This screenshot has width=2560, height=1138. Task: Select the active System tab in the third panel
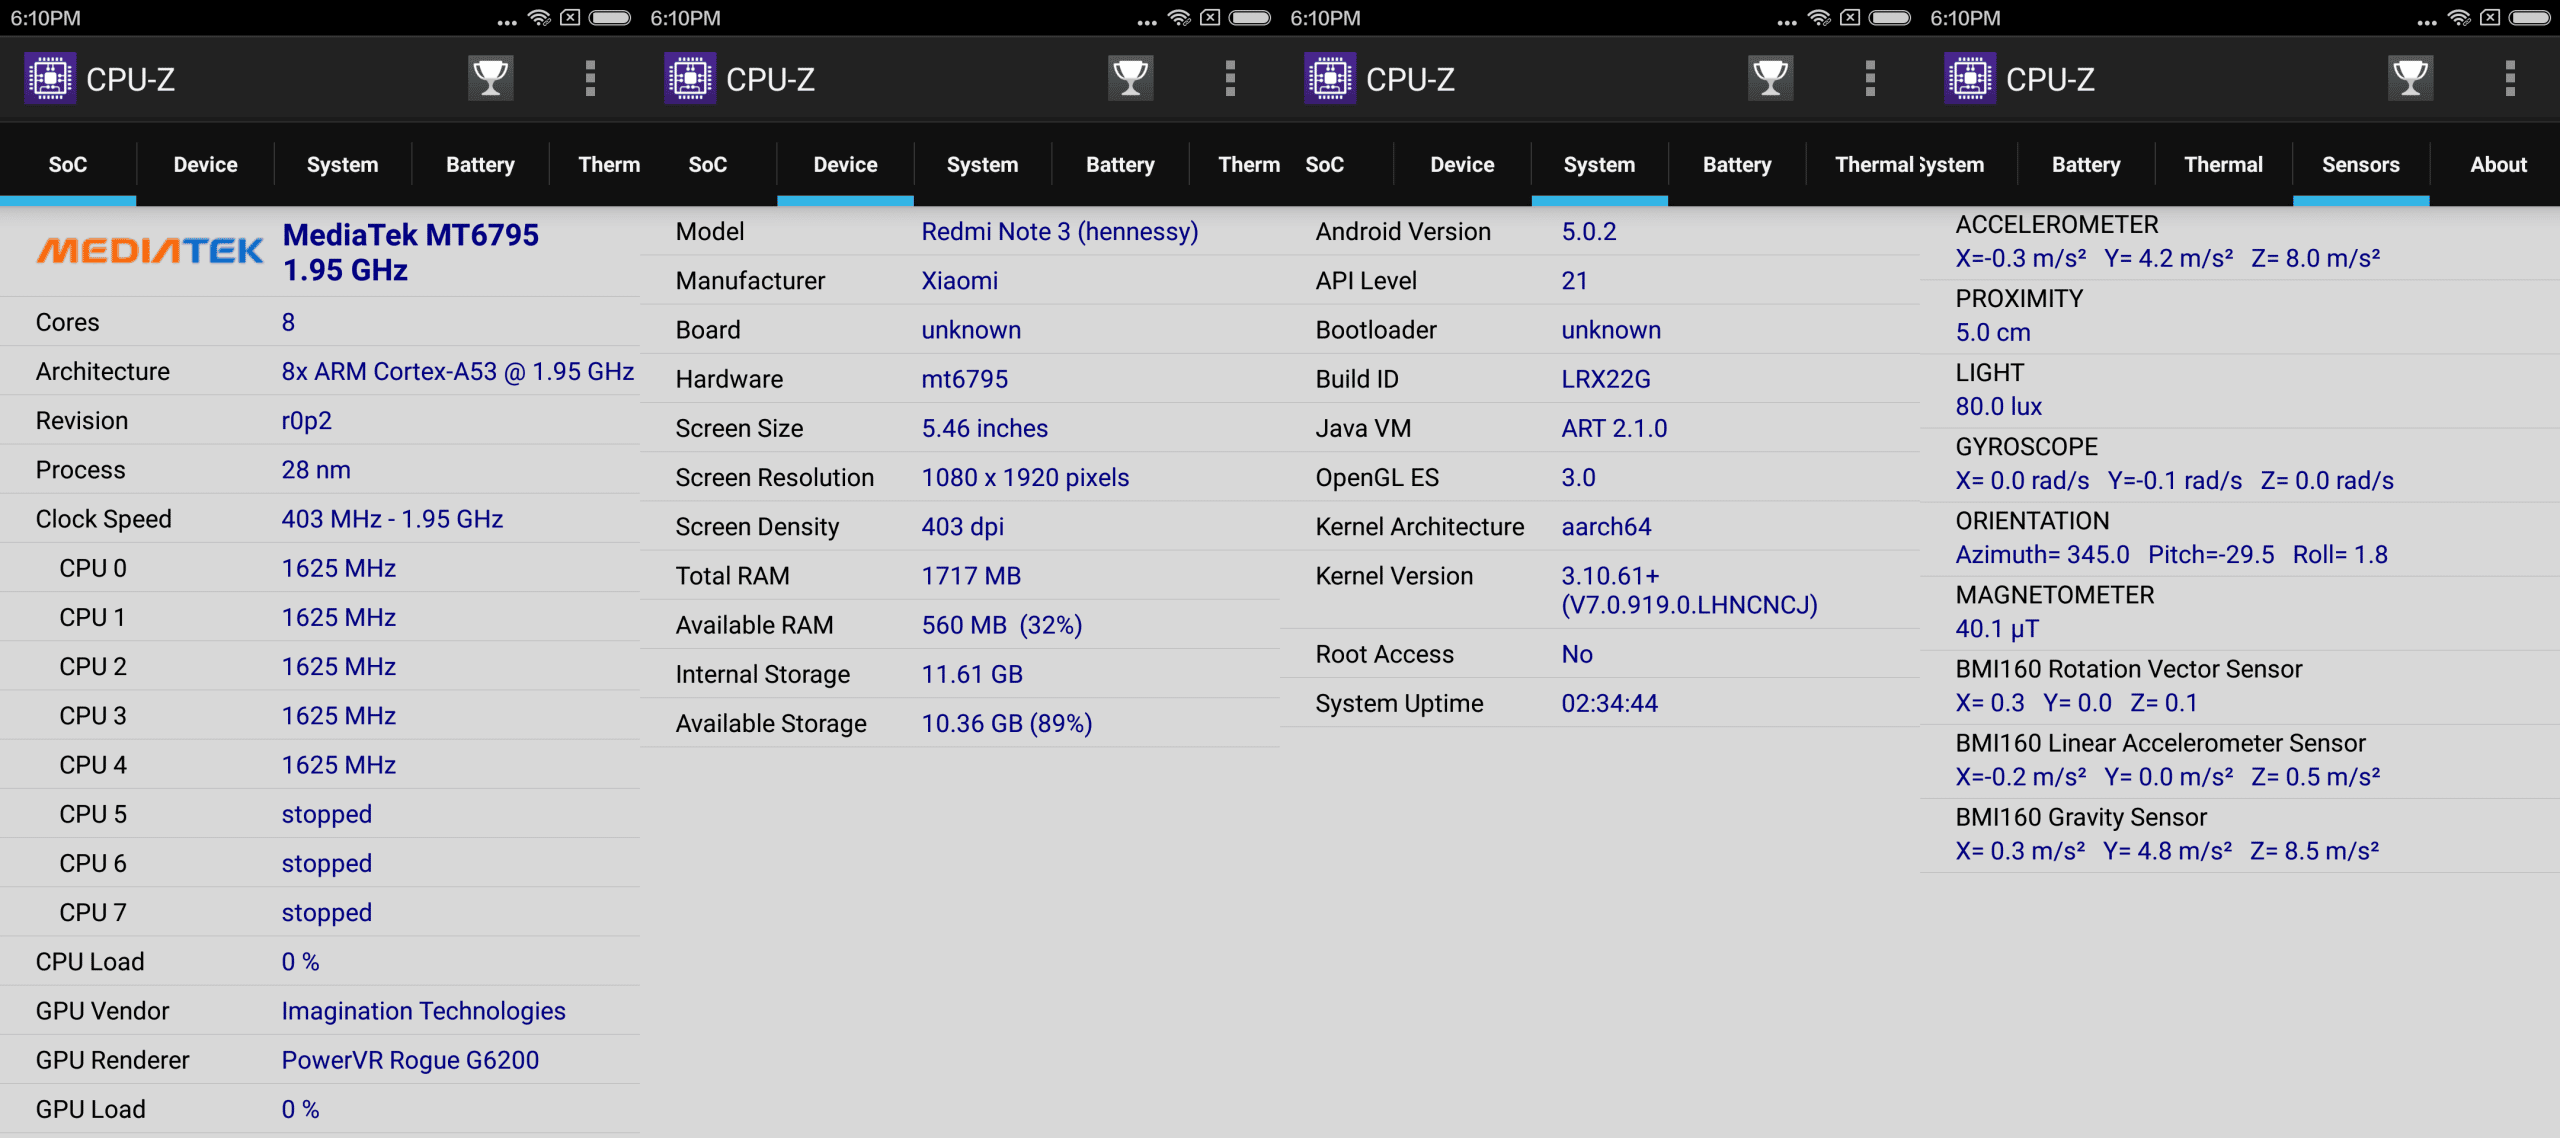point(1599,165)
